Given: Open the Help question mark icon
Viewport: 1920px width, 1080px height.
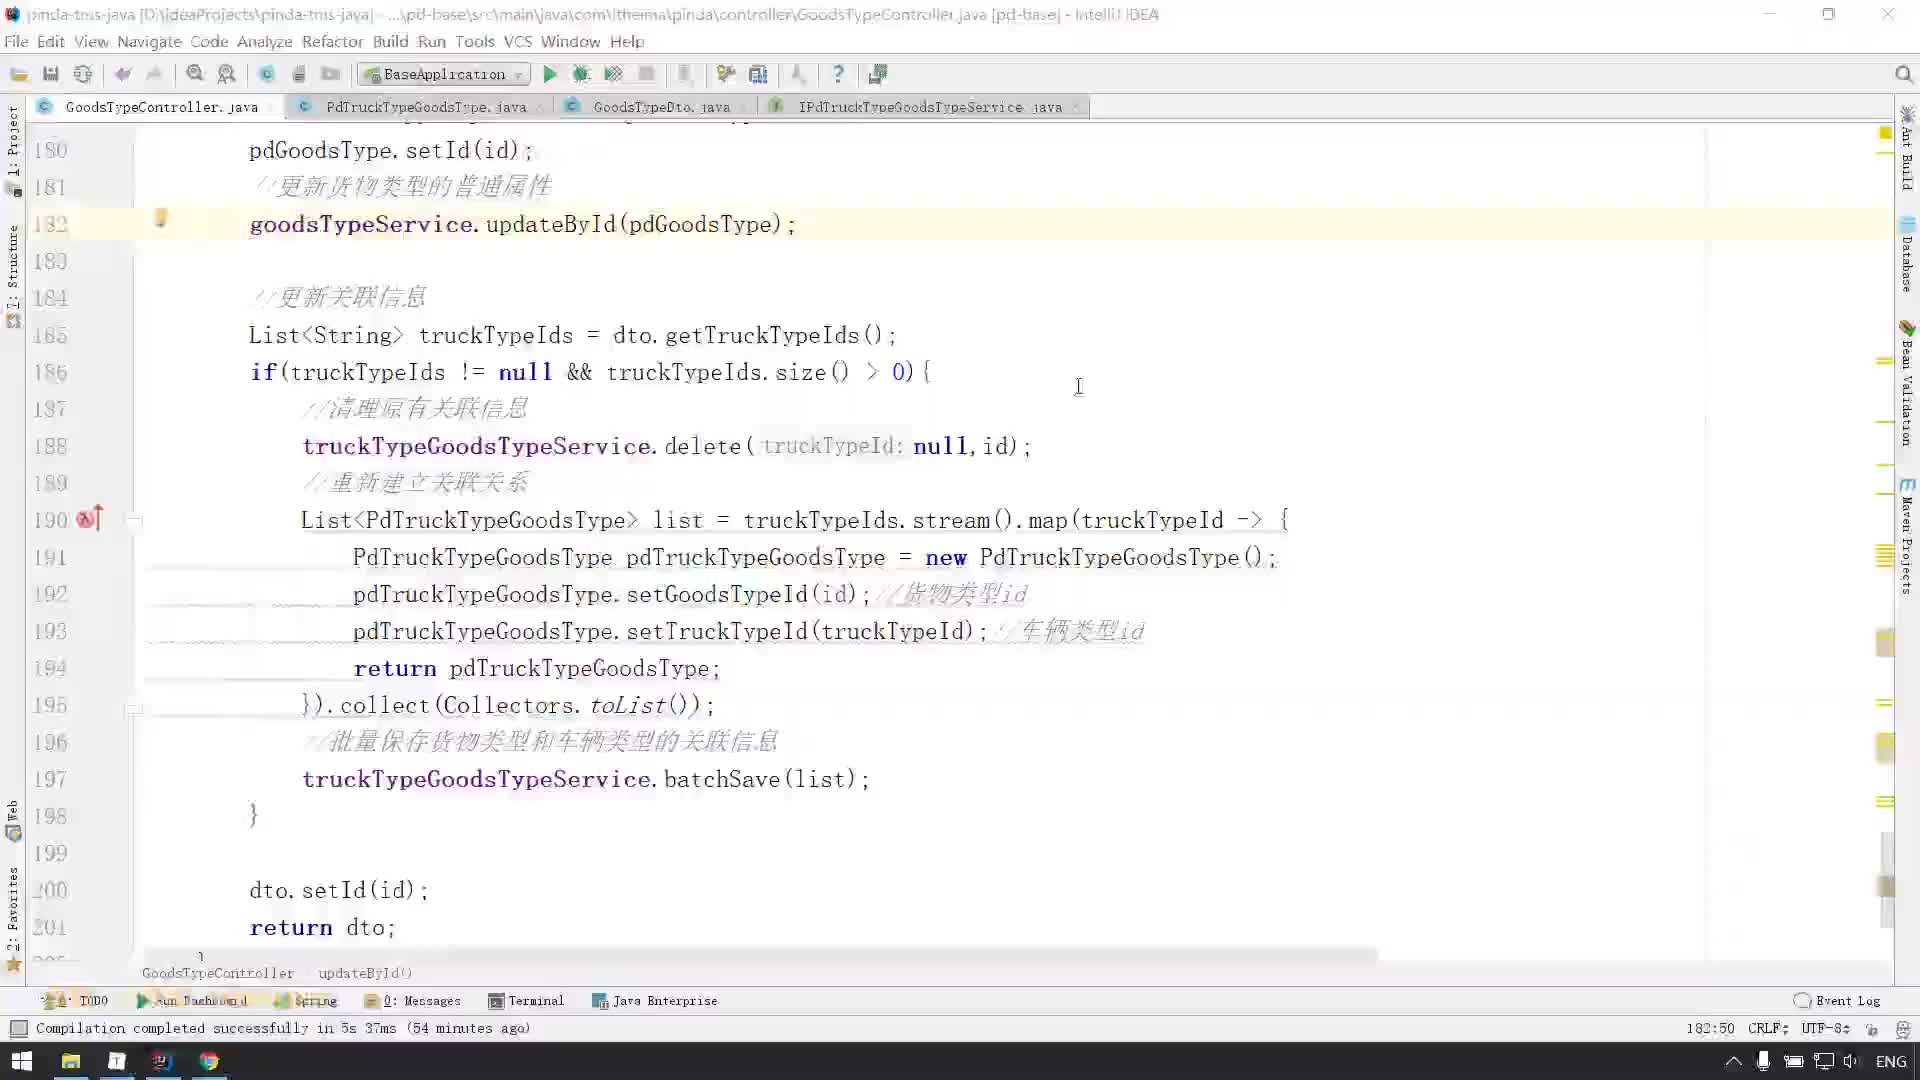Looking at the screenshot, I should 838,74.
